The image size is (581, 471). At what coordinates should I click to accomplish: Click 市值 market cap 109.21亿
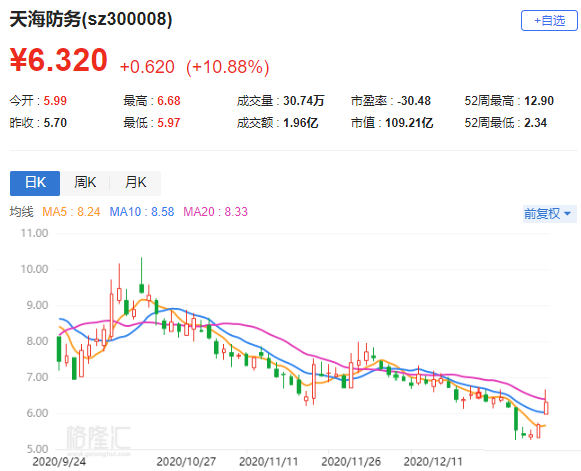(409, 123)
